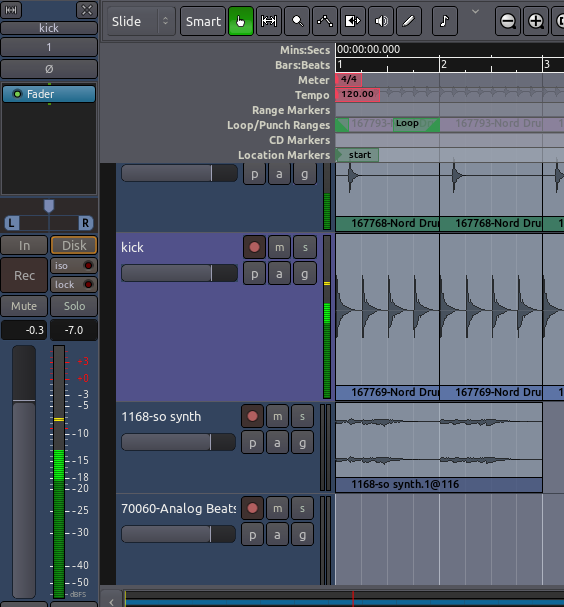This screenshot has width=564, height=607.
Task: Click the Zoom Out magnifier button
Action: (x=507, y=21)
